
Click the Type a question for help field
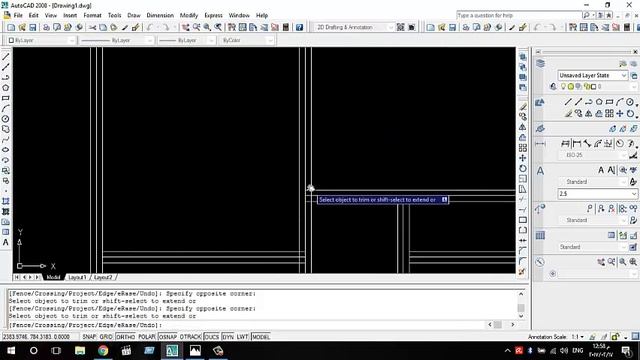click(518, 15)
